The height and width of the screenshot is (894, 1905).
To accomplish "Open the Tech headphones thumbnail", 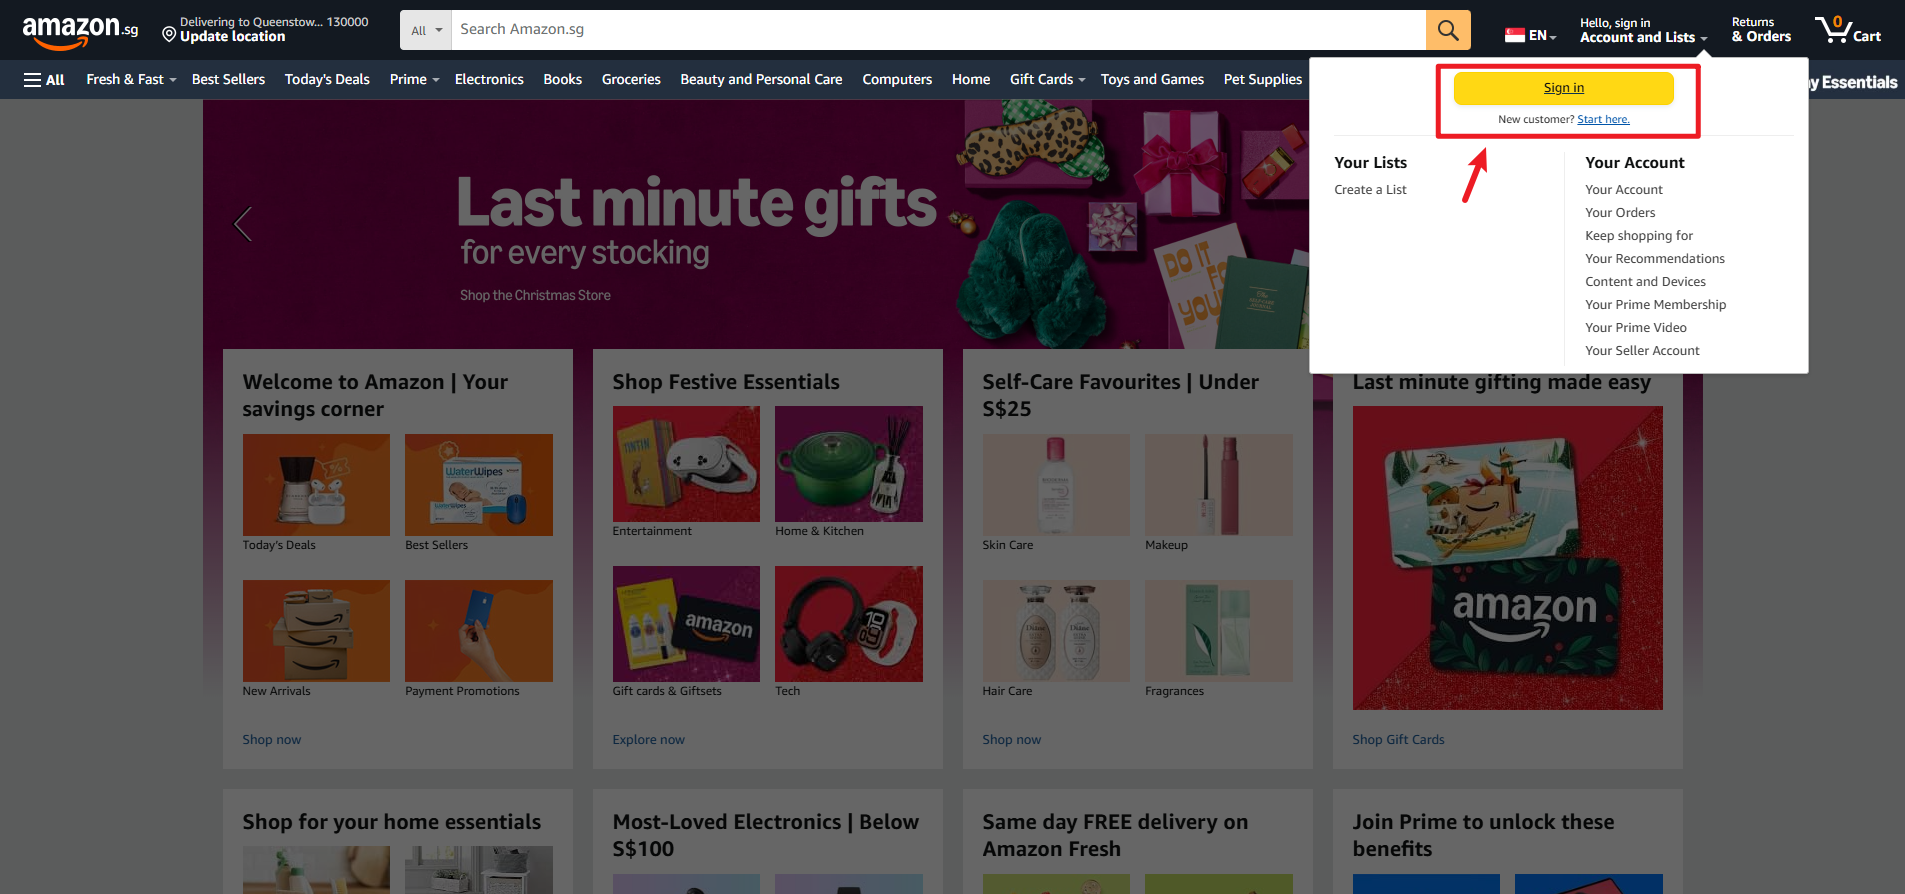I will [x=848, y=624].
